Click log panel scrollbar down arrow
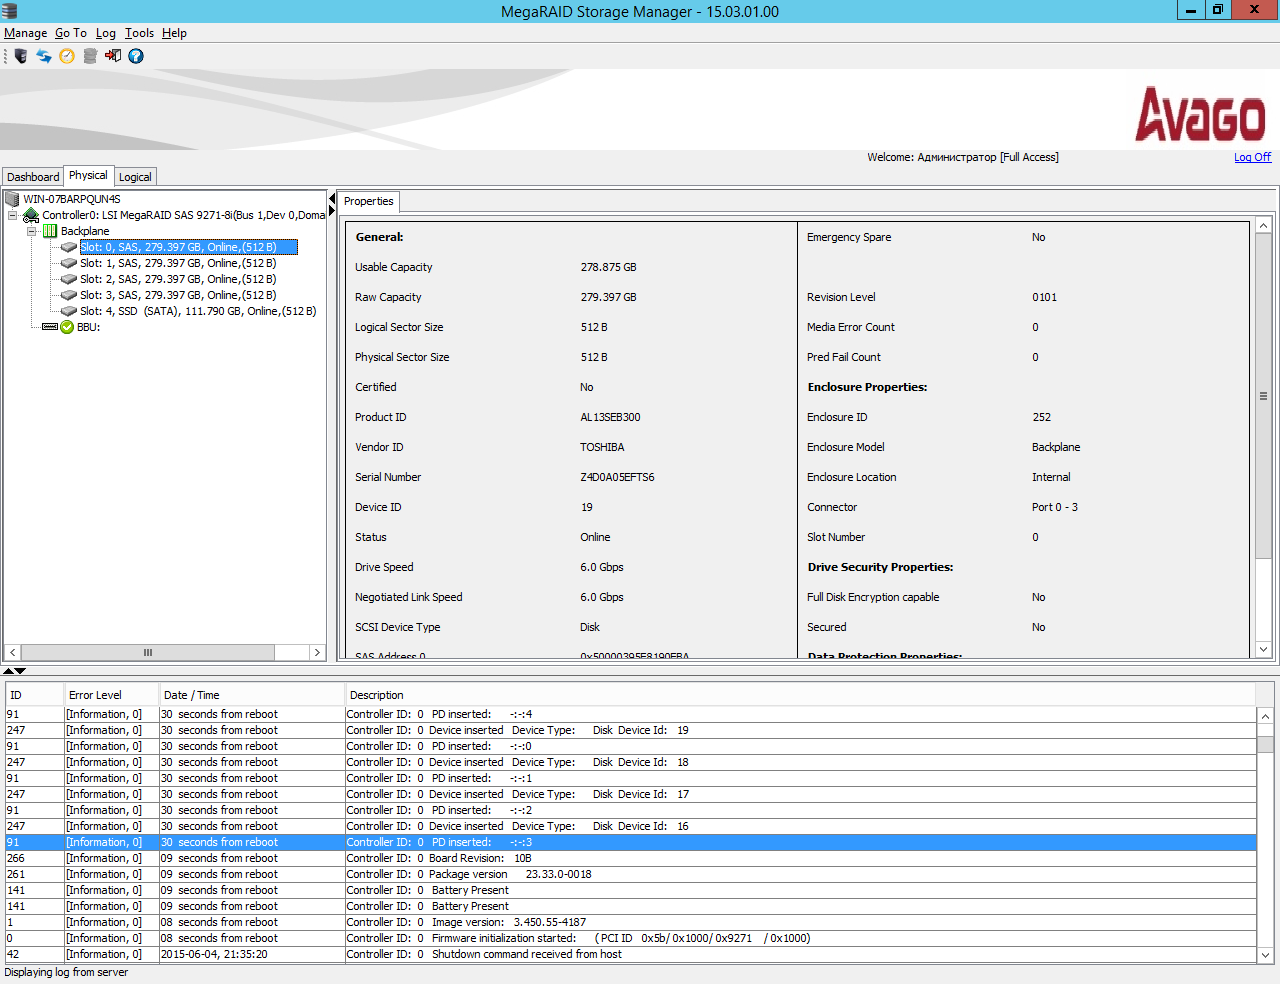The width and height of the screenshot is (1280, 984). tap(1265, 955)
